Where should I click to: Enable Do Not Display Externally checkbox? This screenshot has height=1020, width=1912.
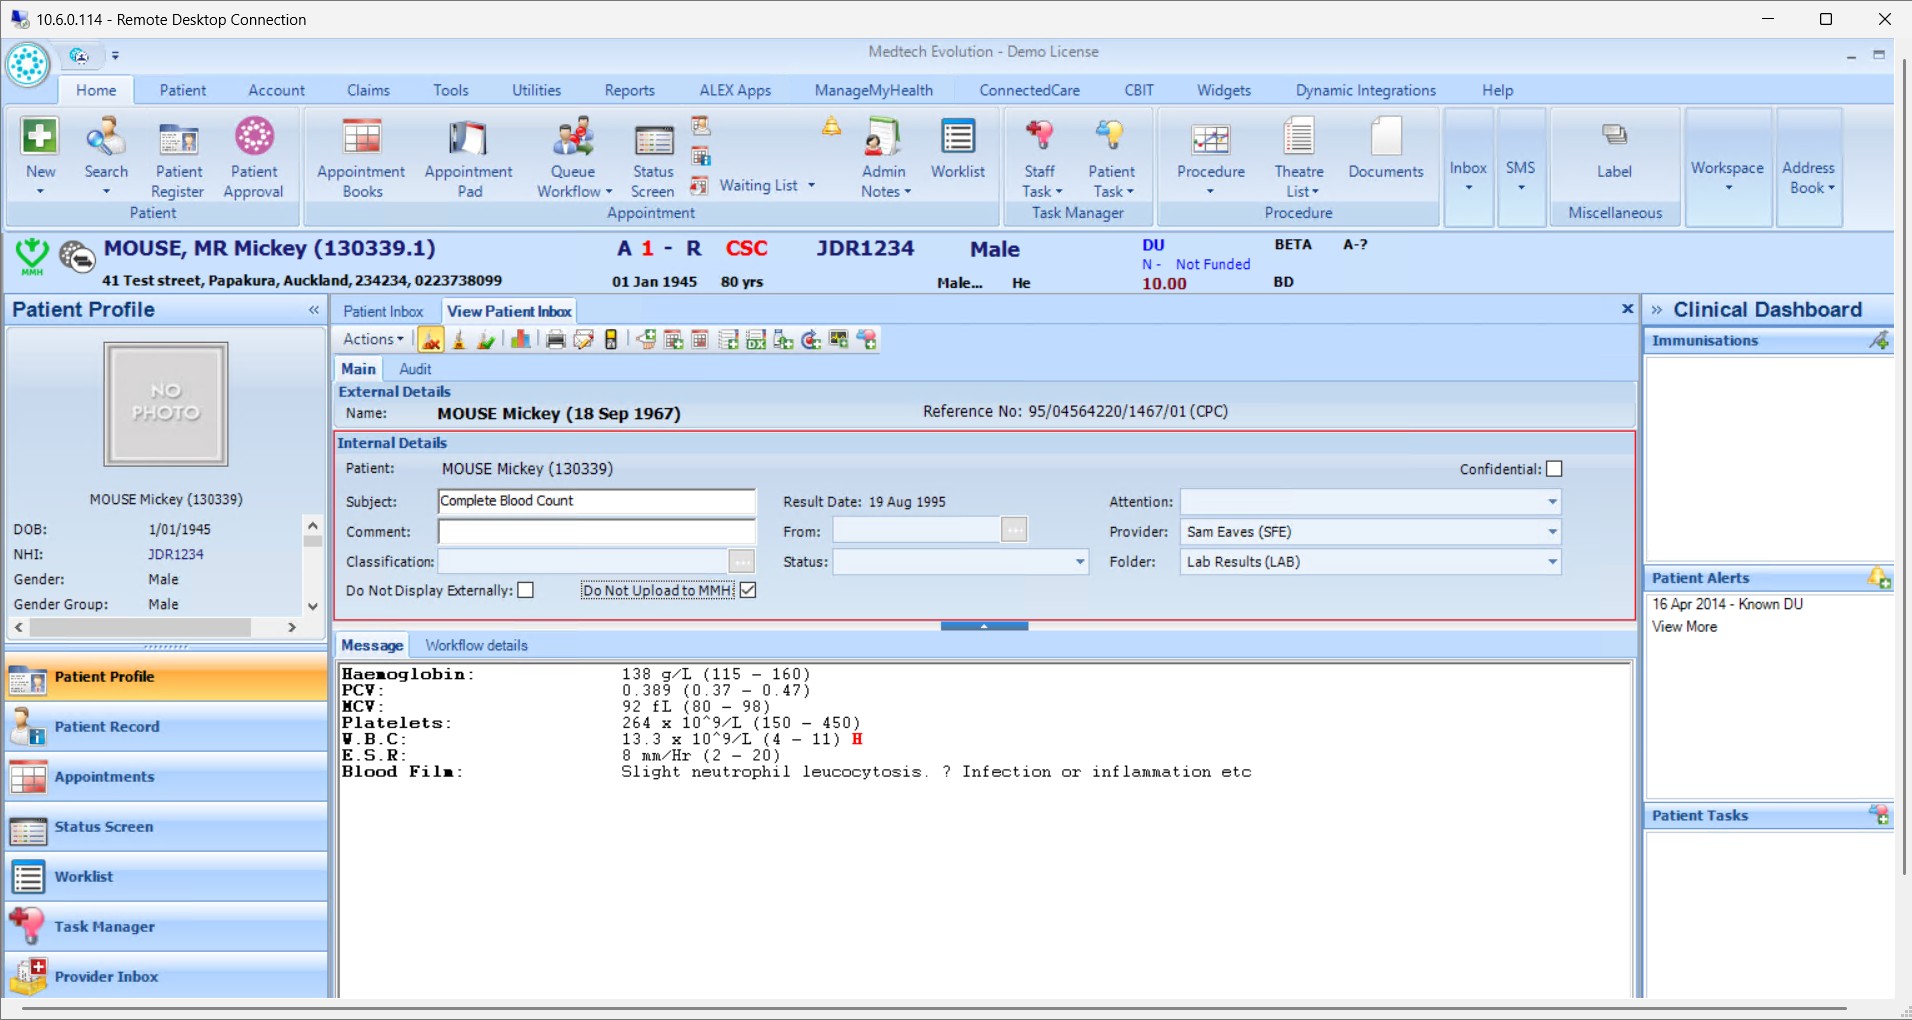click(526, 591)
